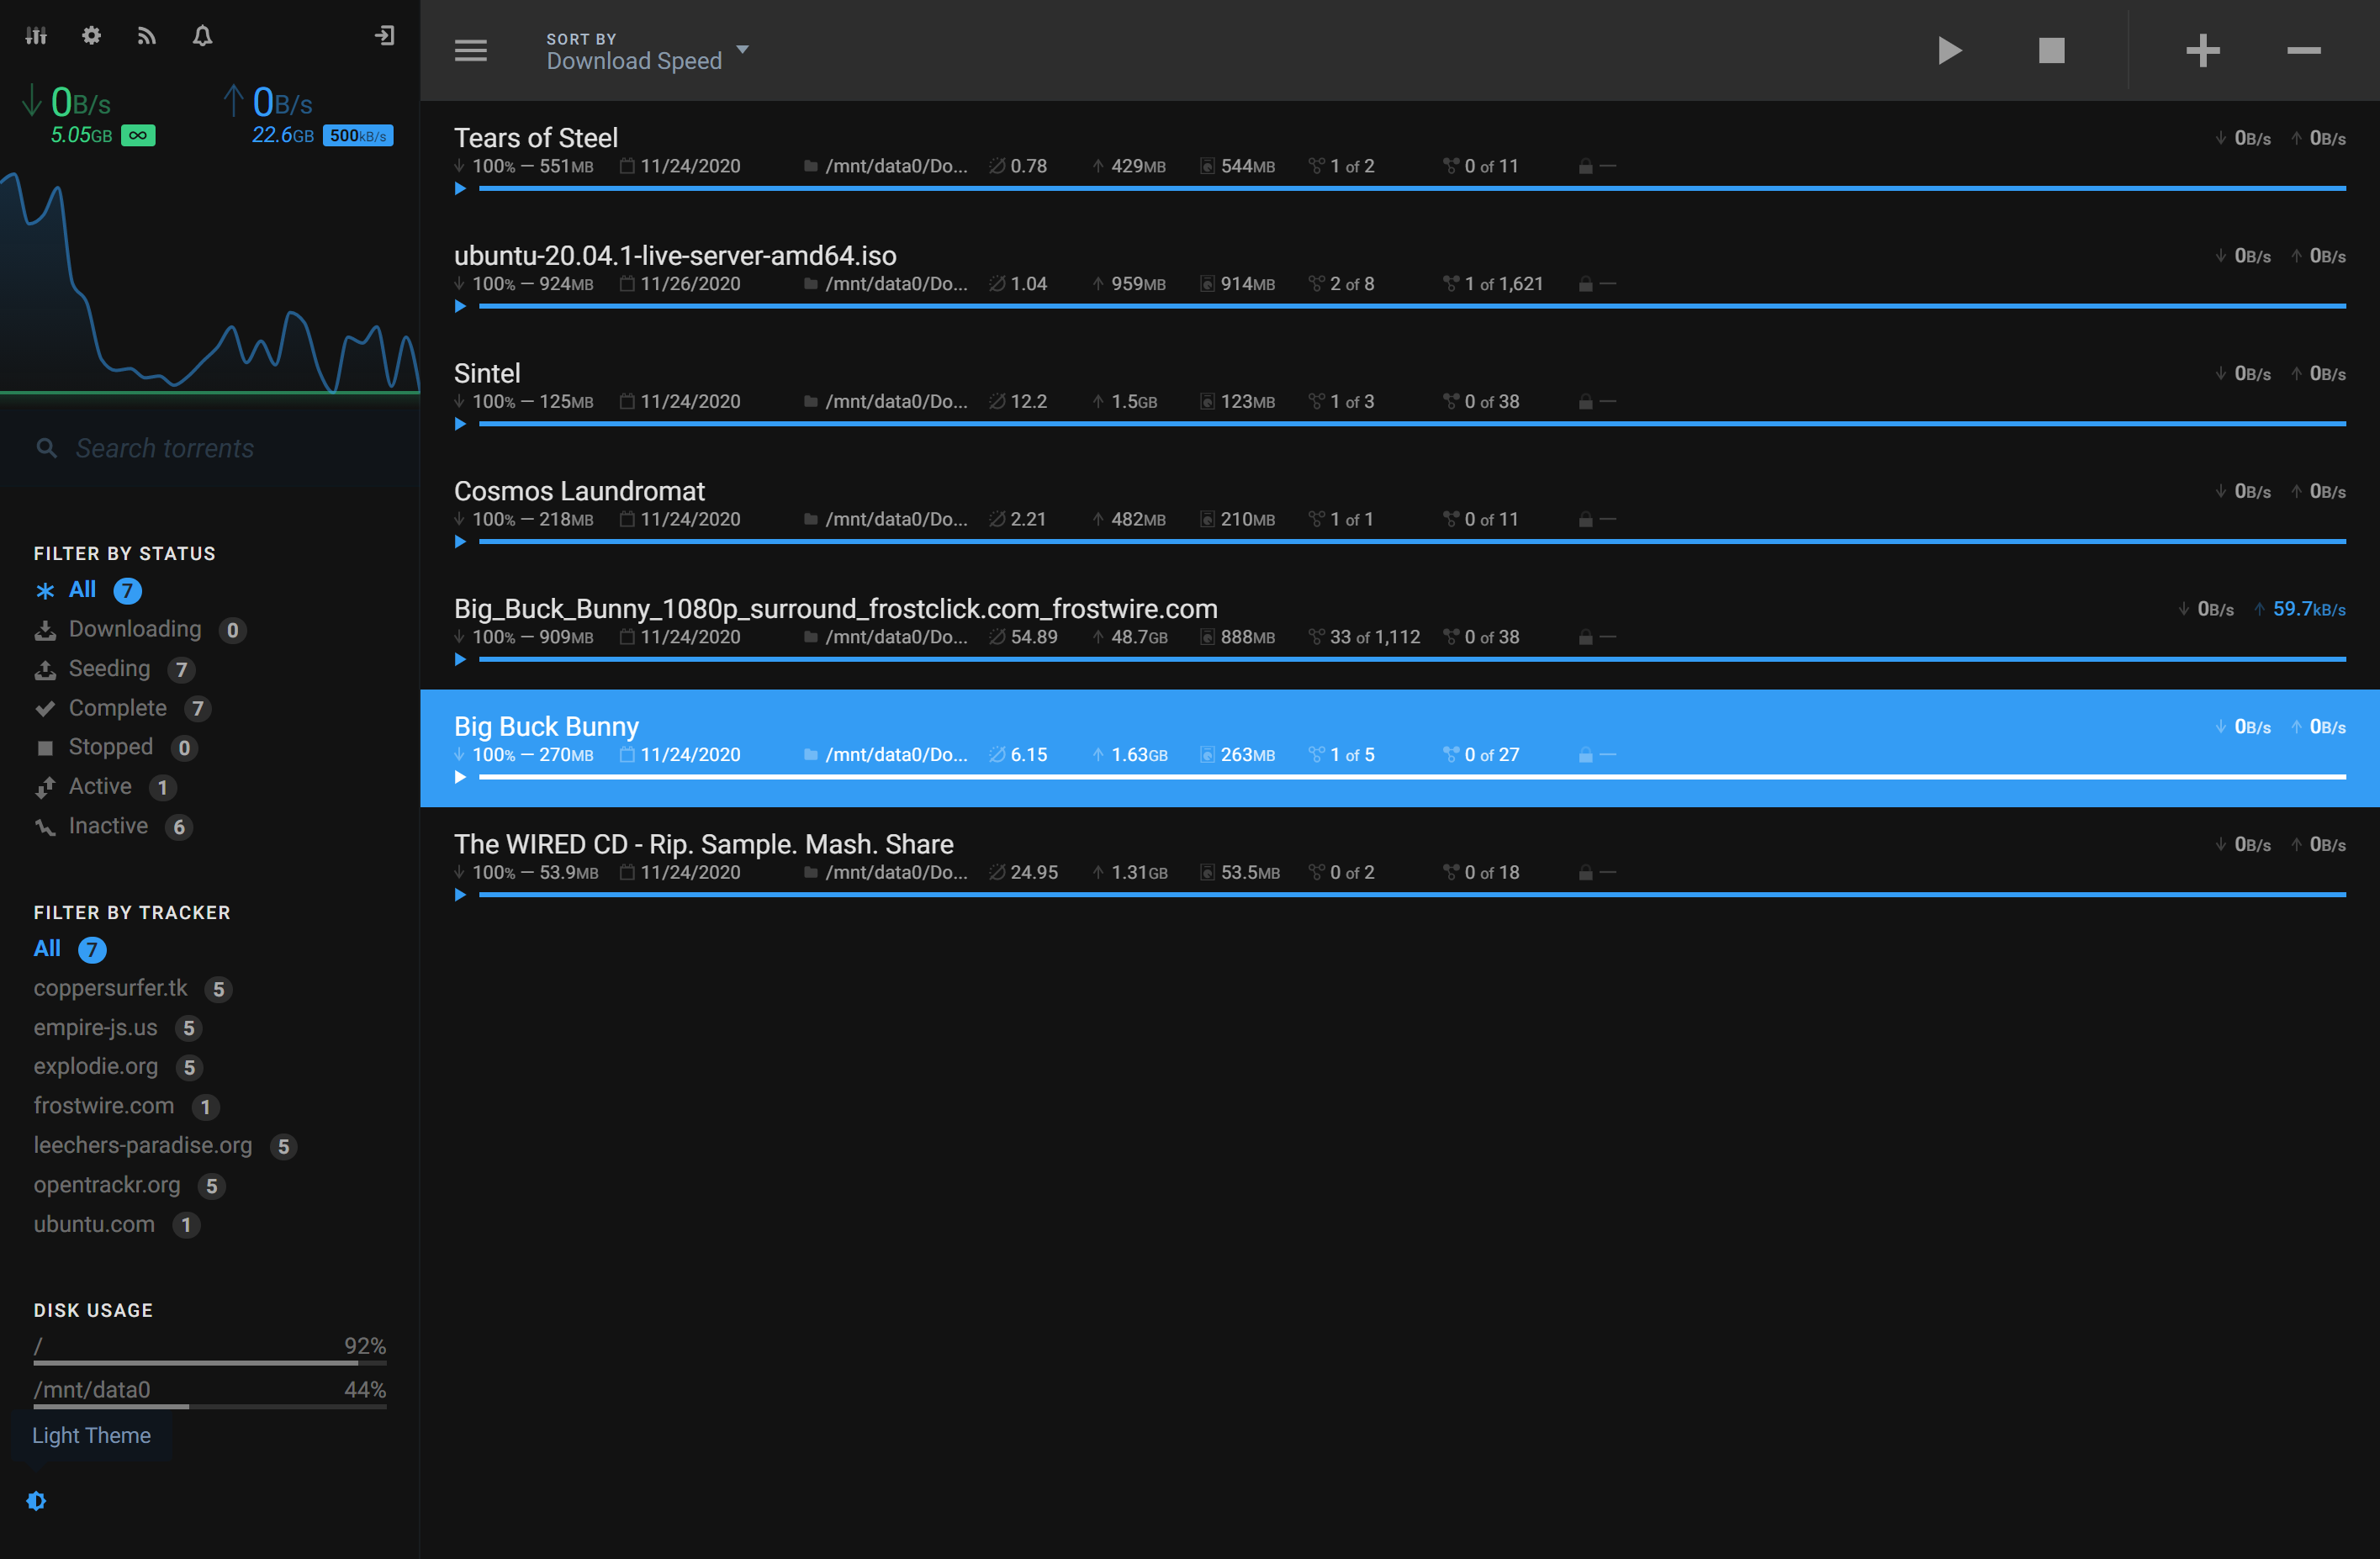This screenshot has width=2380, height=1559.
Task: Log out using the logout icon
Action: tap(385, 35)
